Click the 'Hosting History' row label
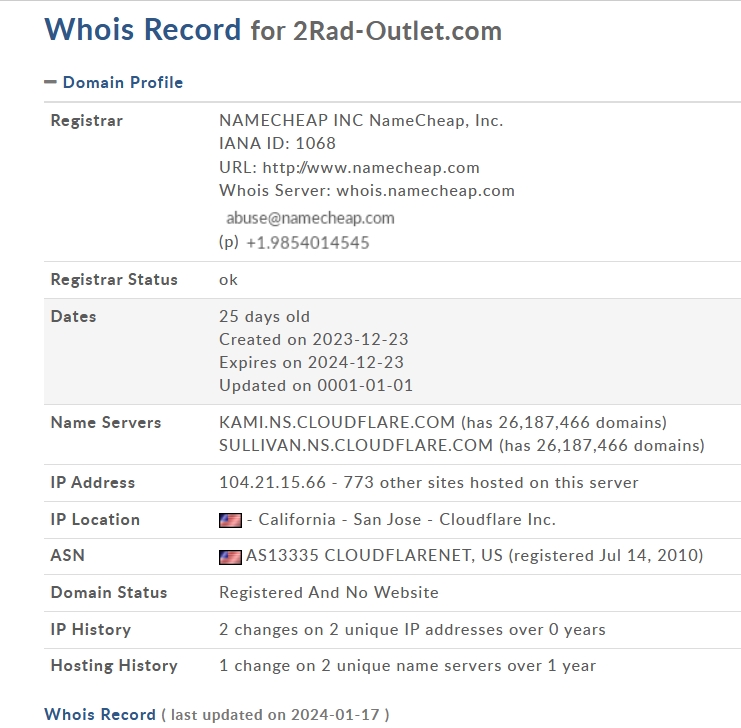This screenshot has width=741, height=728. click(114, 666)
